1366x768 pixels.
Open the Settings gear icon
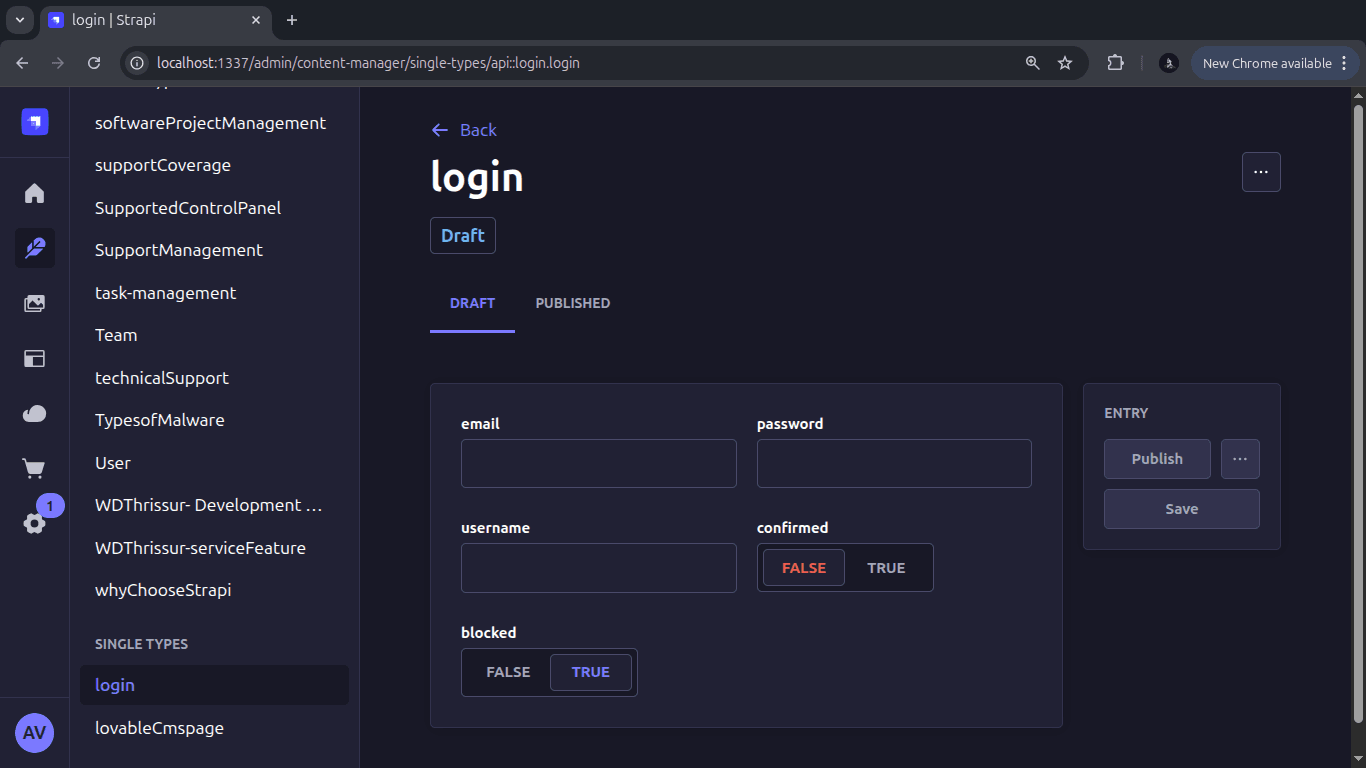34,523
